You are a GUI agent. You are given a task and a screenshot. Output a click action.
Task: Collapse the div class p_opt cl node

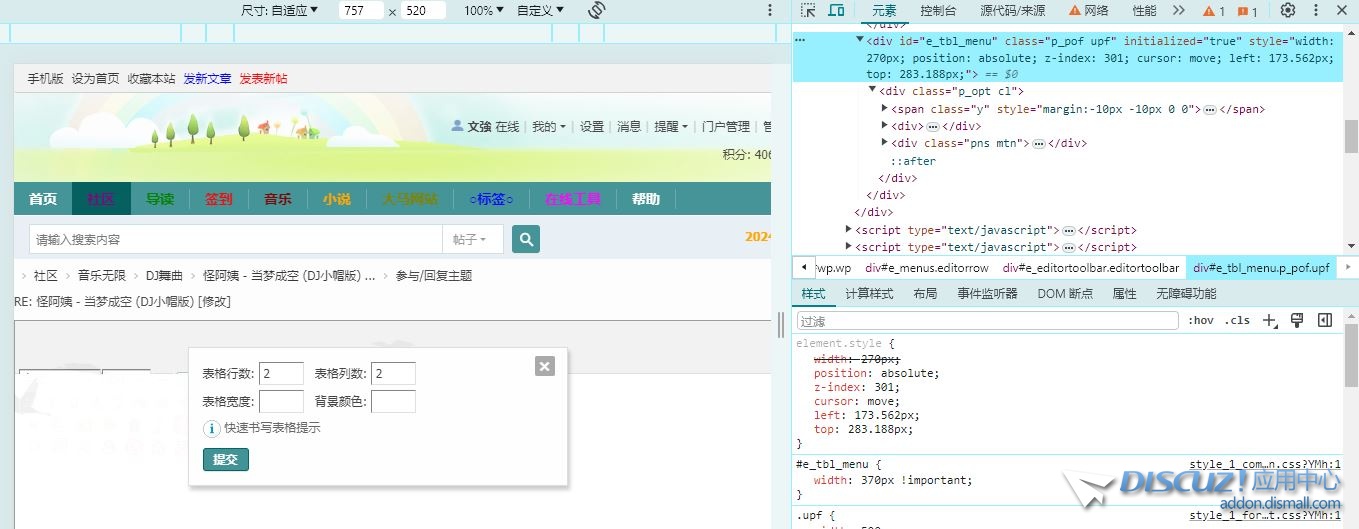(872, 91)
